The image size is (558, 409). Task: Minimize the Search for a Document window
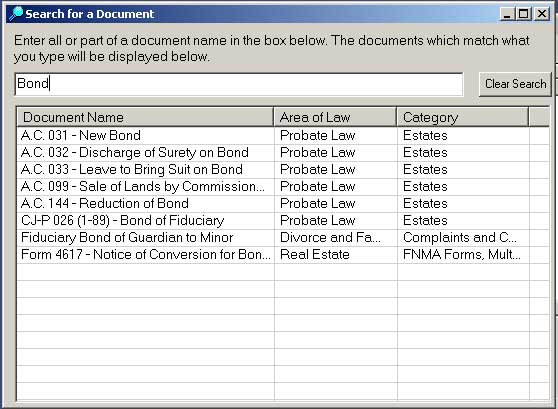[x=507, y=14]
